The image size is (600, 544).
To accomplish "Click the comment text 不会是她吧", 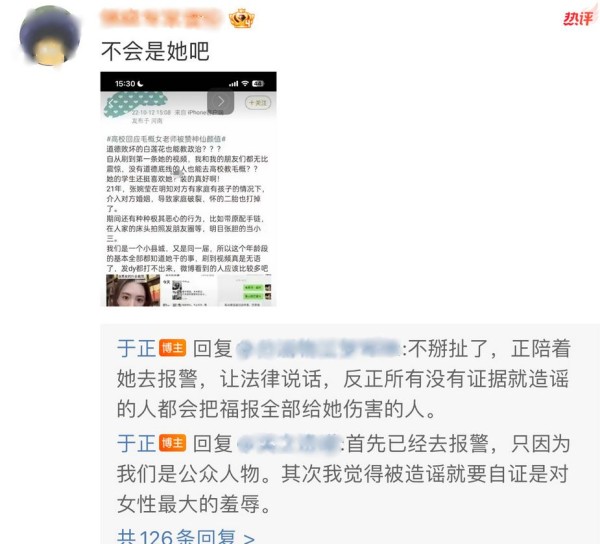I will coord(155,51).
